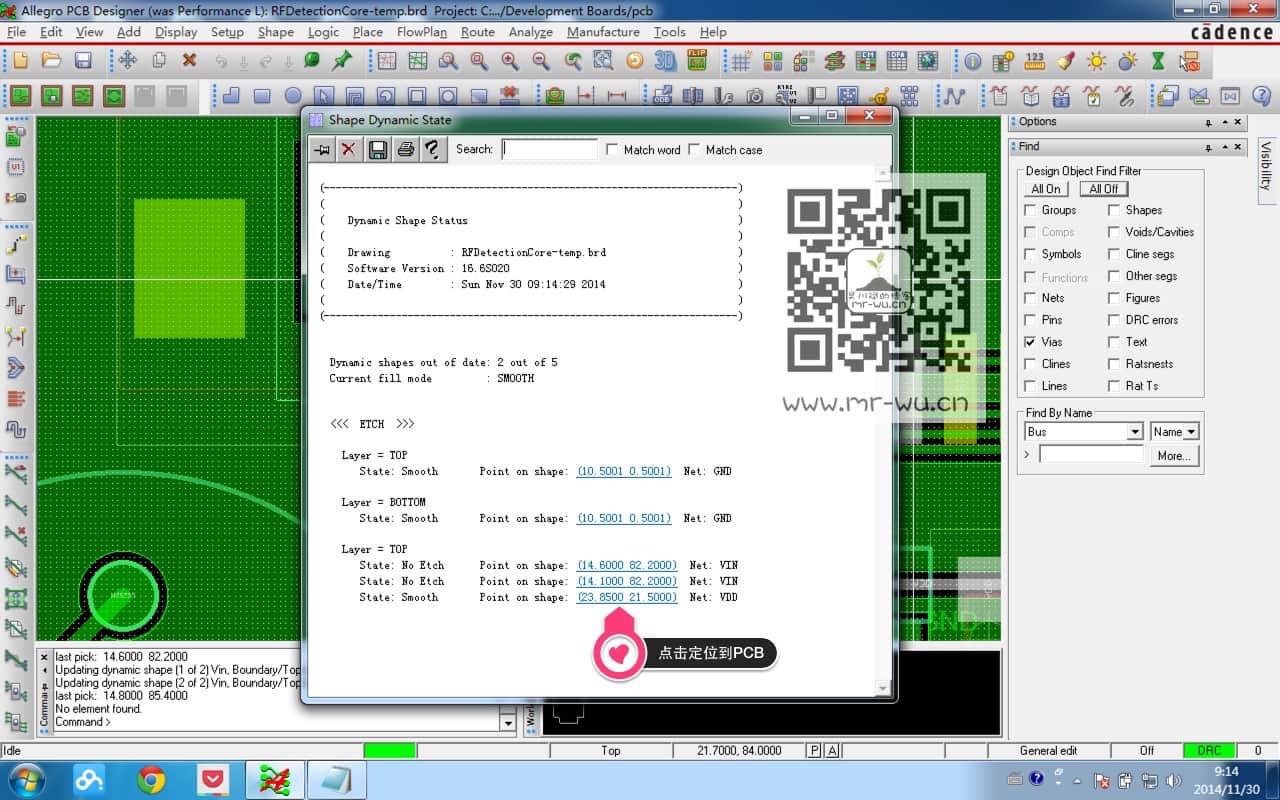Click the Options panel pin dropdown
The image size is (1280, 800).
click(1208, 122)
